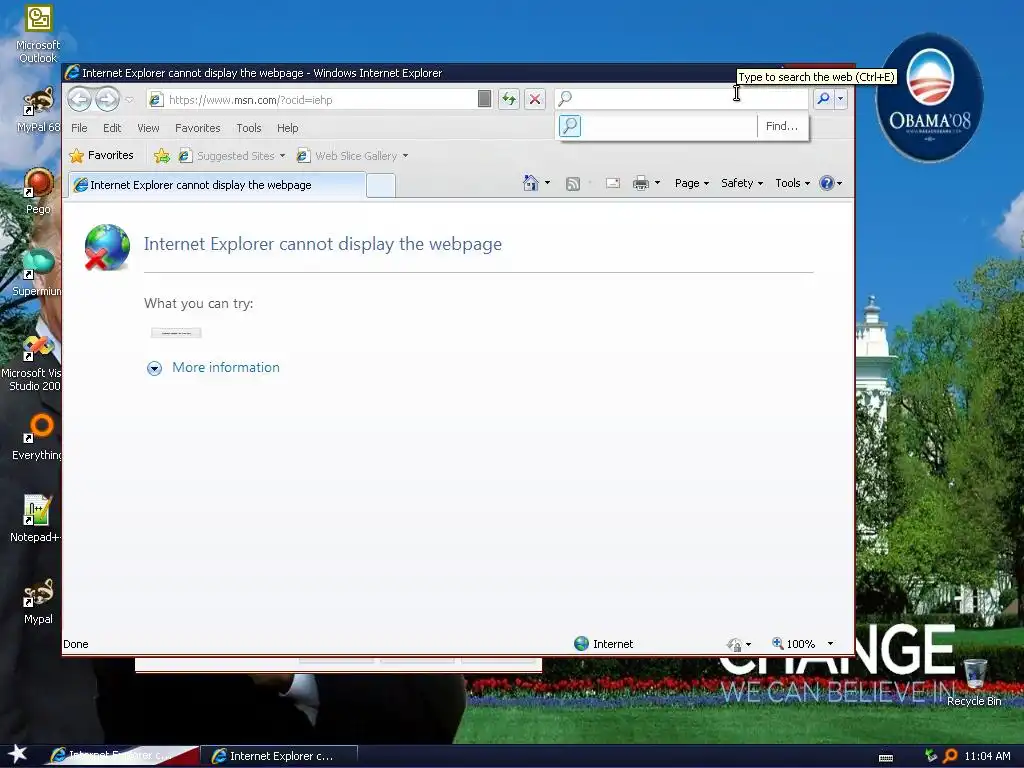1024x768 pixels.
Task: Select the 'Internet Explorer cannot display' tab
Action: pyautogui.click(x=217, y=185)
